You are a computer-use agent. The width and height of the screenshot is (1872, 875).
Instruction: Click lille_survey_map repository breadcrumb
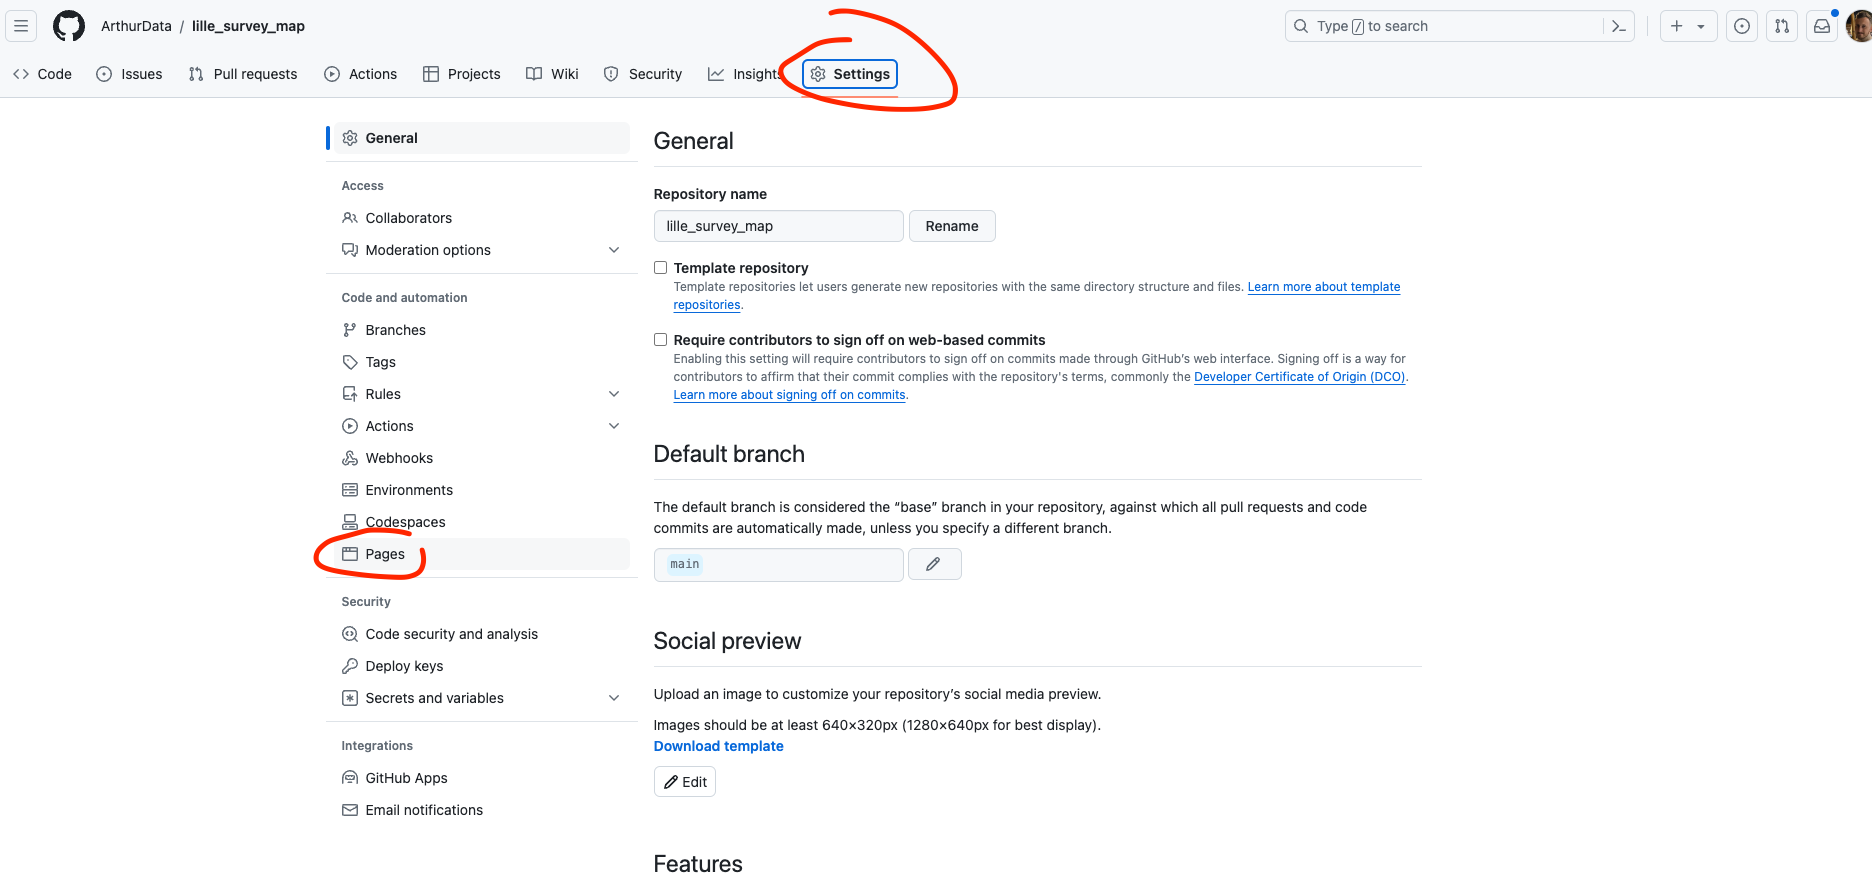click(248, 26)
